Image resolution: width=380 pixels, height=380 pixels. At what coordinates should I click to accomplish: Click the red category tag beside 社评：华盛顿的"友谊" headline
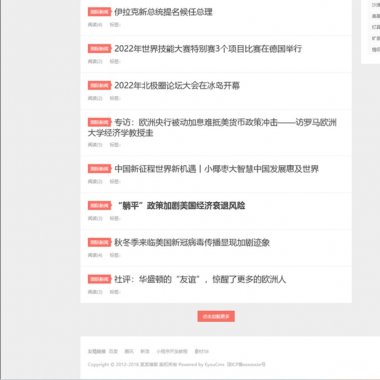coord(100,279)
